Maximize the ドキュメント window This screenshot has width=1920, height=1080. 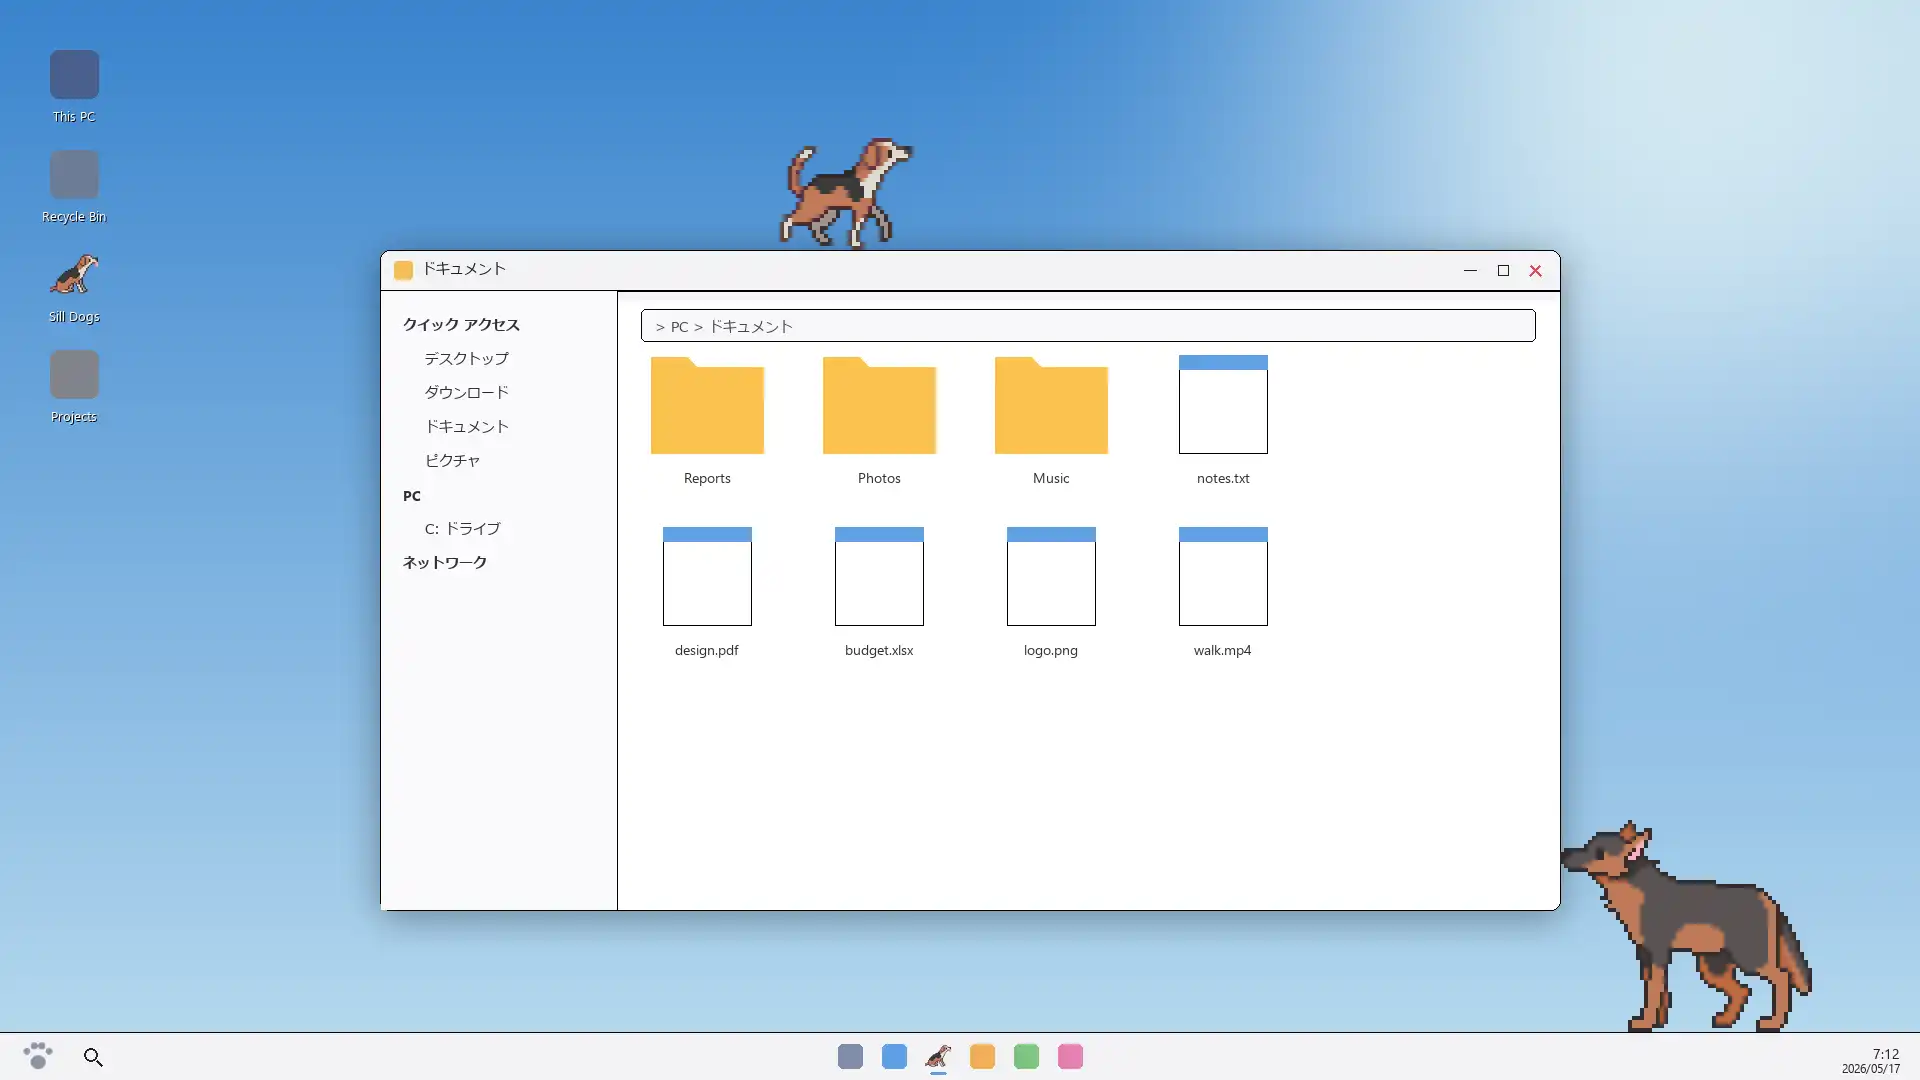(1503, 270)
